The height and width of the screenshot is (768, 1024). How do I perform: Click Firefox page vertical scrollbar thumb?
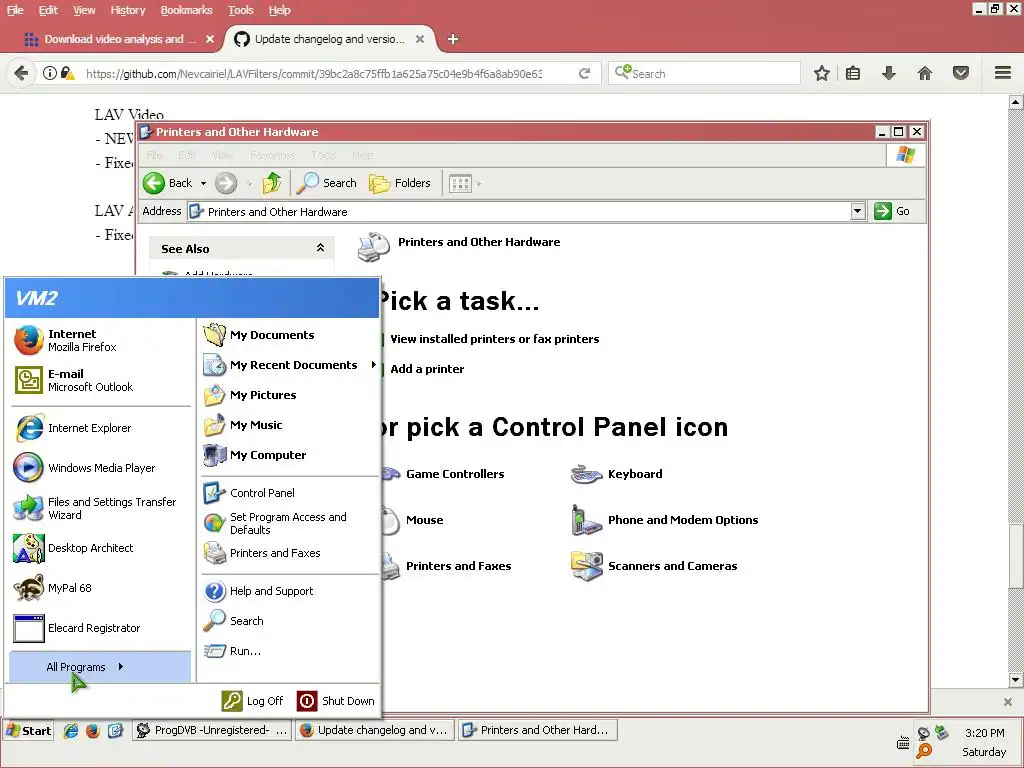pos(1015,555)
